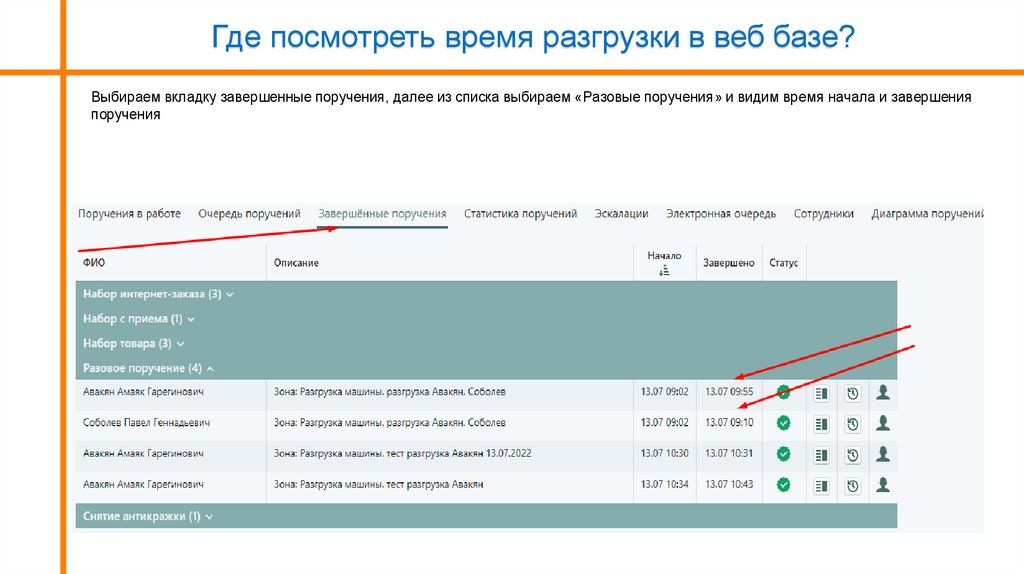The image size is (1024, 574).
Task: Open details icon for the 09:55 task row
Action: coord(822,394)
